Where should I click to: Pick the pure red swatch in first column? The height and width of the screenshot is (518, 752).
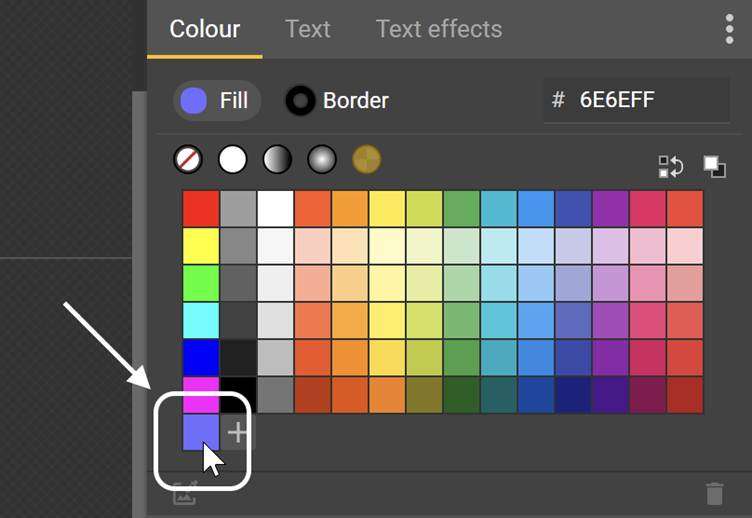tap(201, 209)
